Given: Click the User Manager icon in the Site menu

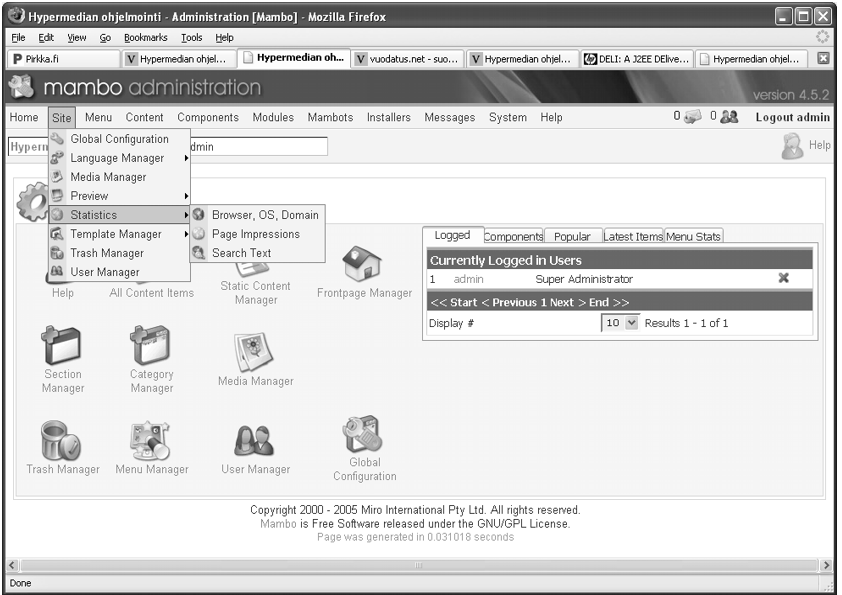Looking at the screenshot, I should [57, 272].
